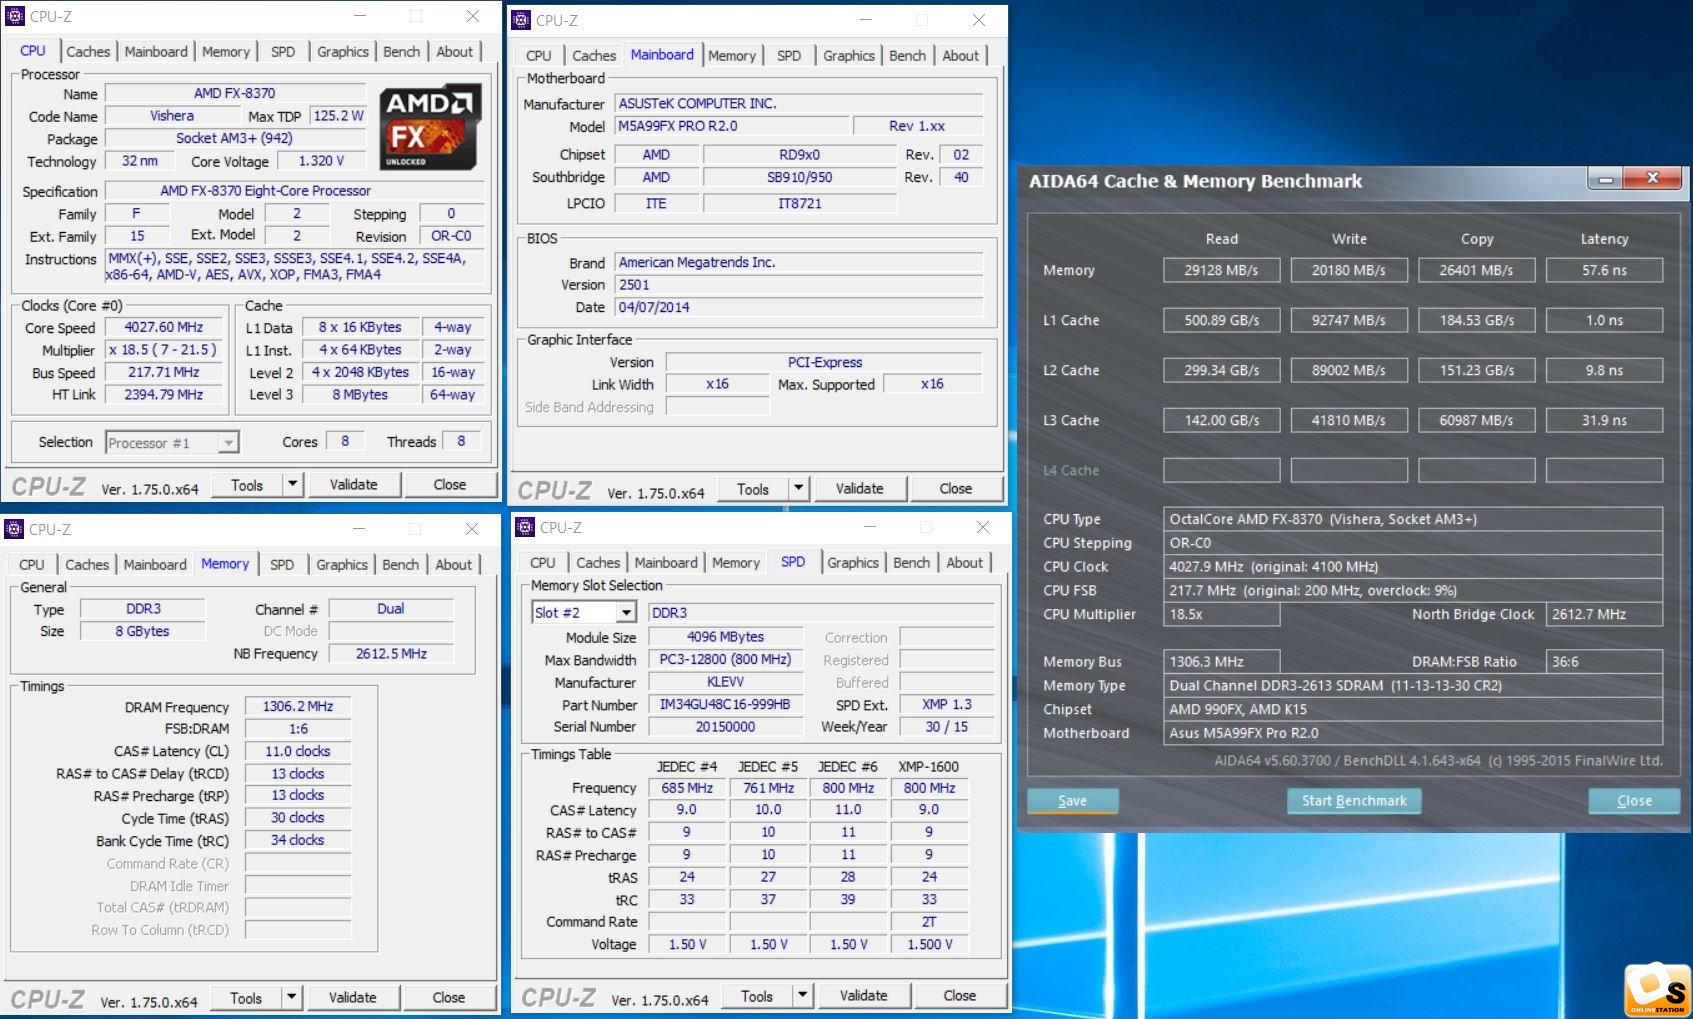Screen dimensions: 1693x1019
Task: Click AIDA64 Memory Latency 57.6 ns field
Action: pos(1604,270)
